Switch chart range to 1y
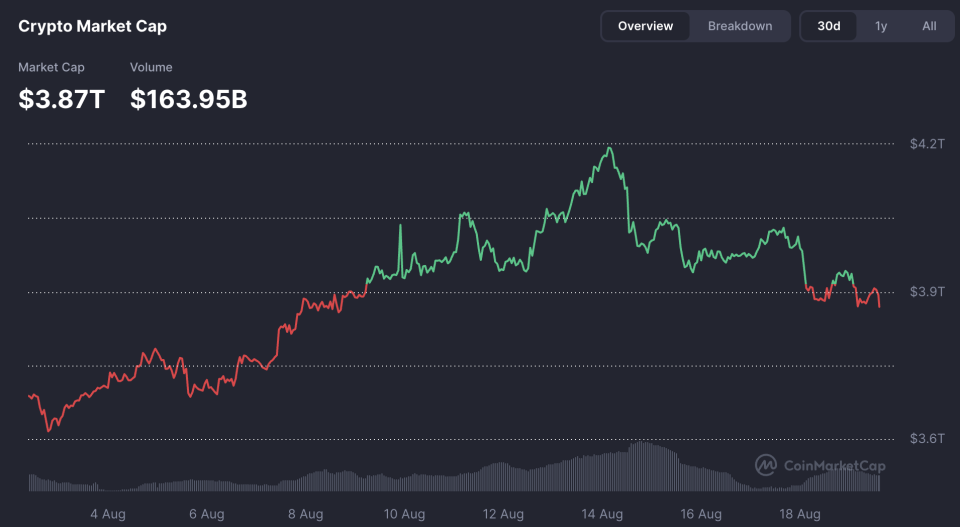The image size is (960, 527). click(x=881, y=26)
